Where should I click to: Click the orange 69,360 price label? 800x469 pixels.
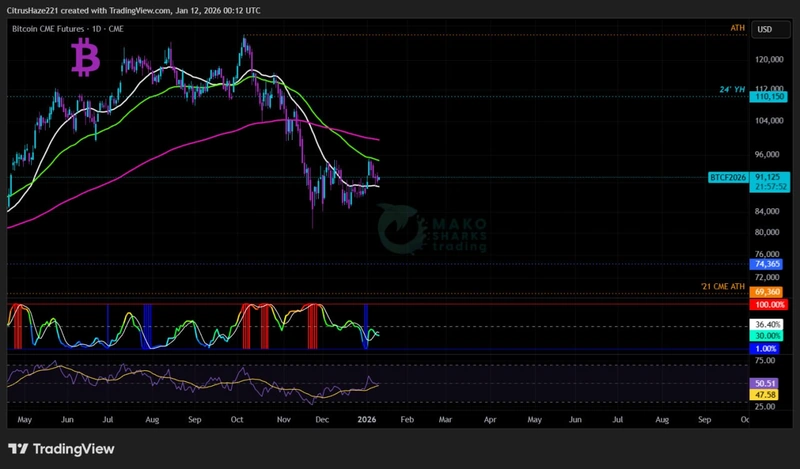tap(767, 291)
